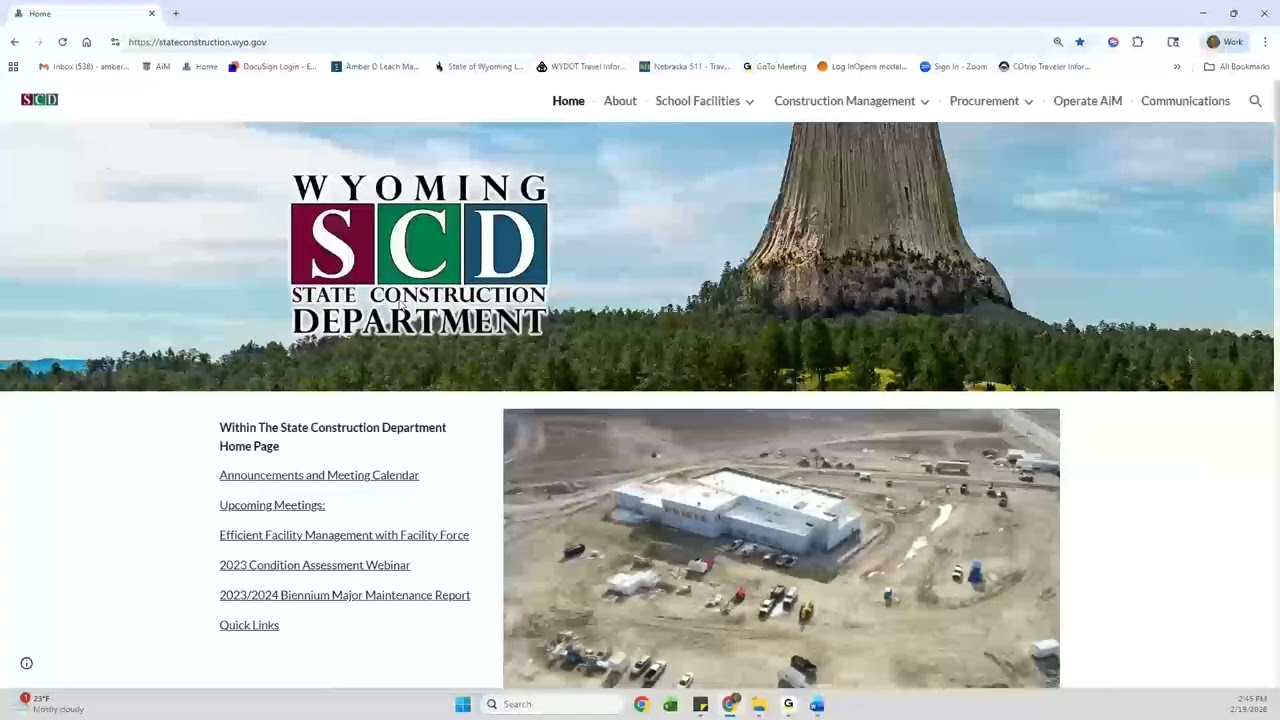Open Excel from the taskbar
This screenshot has height=720, width=1280.
670,704
